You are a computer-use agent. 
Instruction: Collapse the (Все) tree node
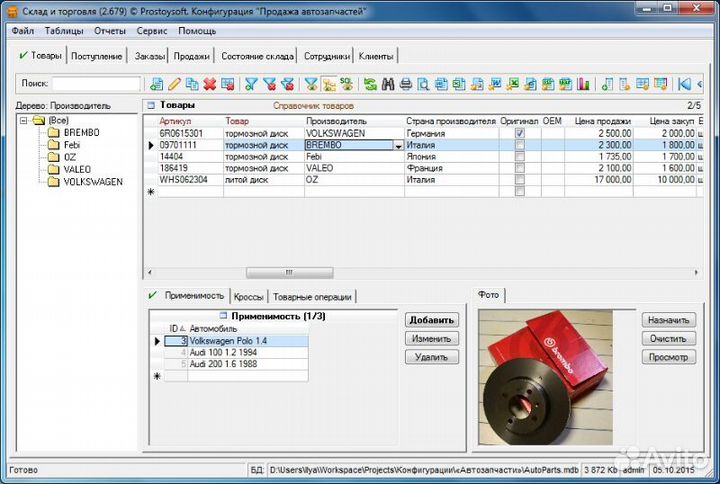click(24, 121)
